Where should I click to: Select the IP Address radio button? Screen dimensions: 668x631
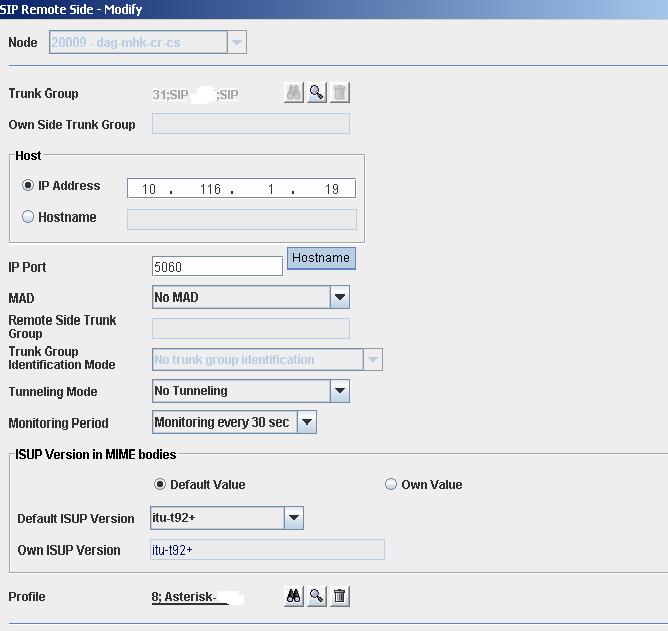click(28, 186)
